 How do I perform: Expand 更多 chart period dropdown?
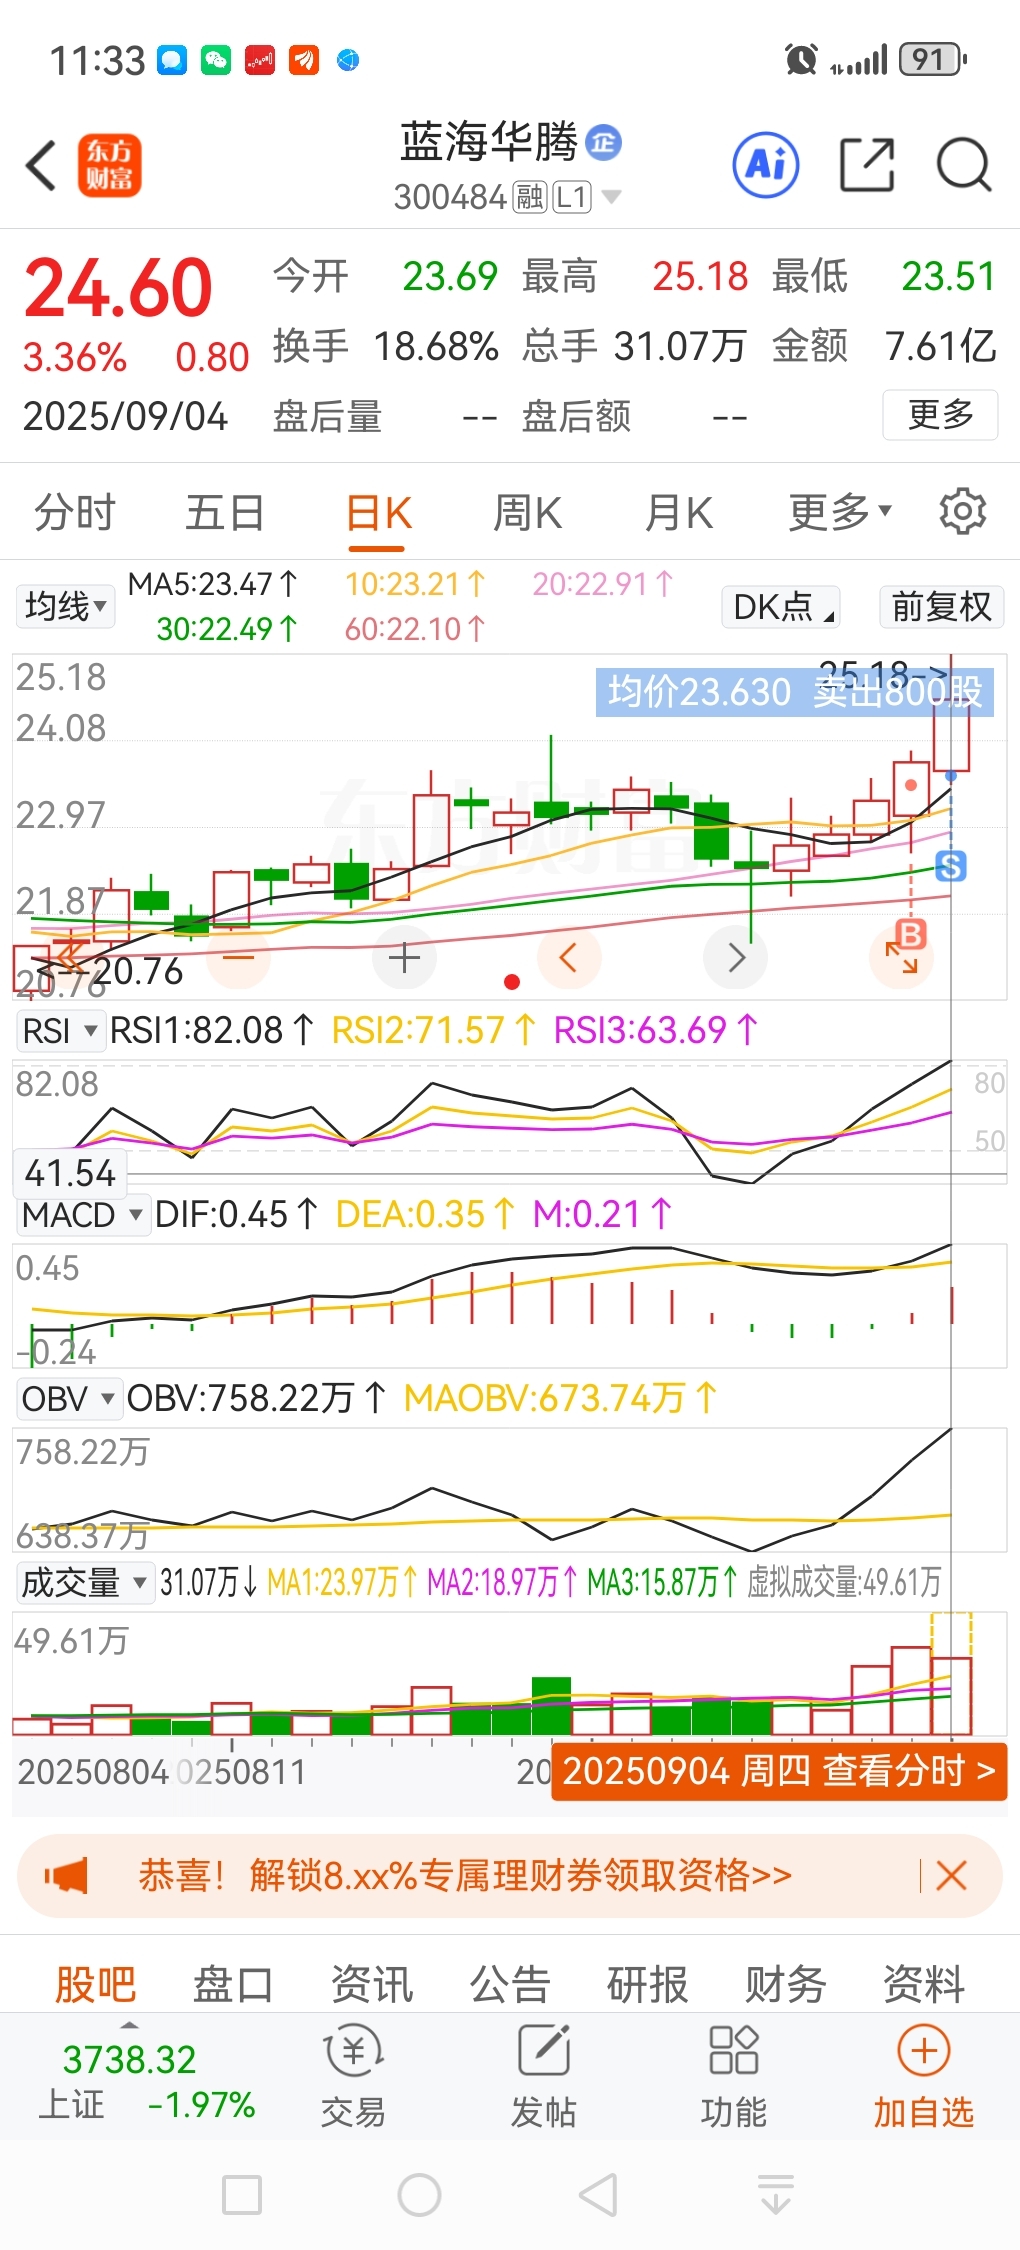pyautogui.click(x=840, y=512)
